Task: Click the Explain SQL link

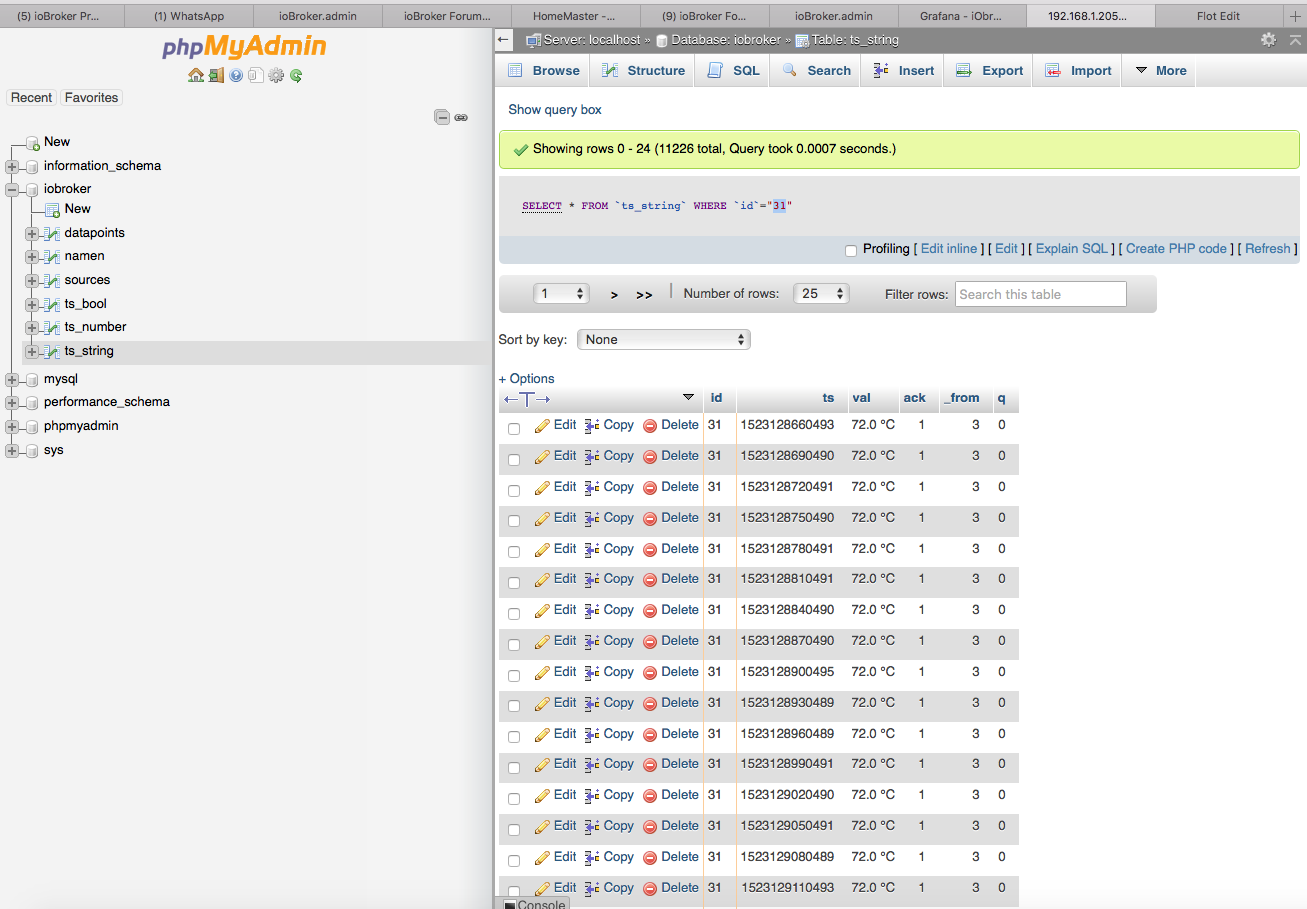Action: (1072, 249)
